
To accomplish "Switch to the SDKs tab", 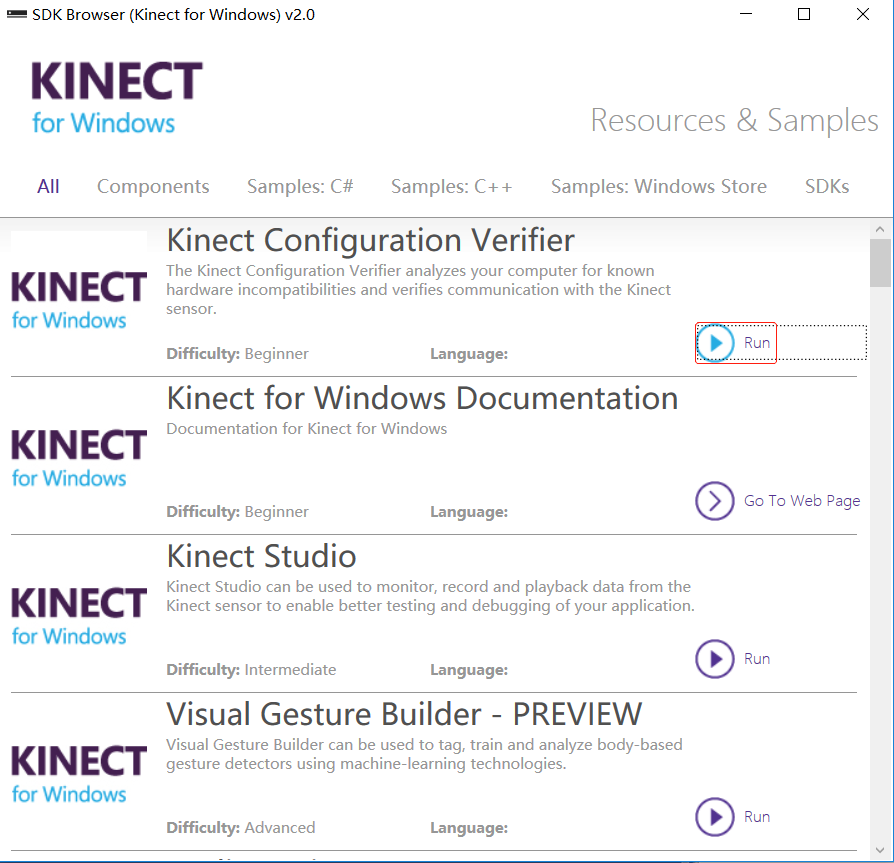I will click(x=827, y=187).
